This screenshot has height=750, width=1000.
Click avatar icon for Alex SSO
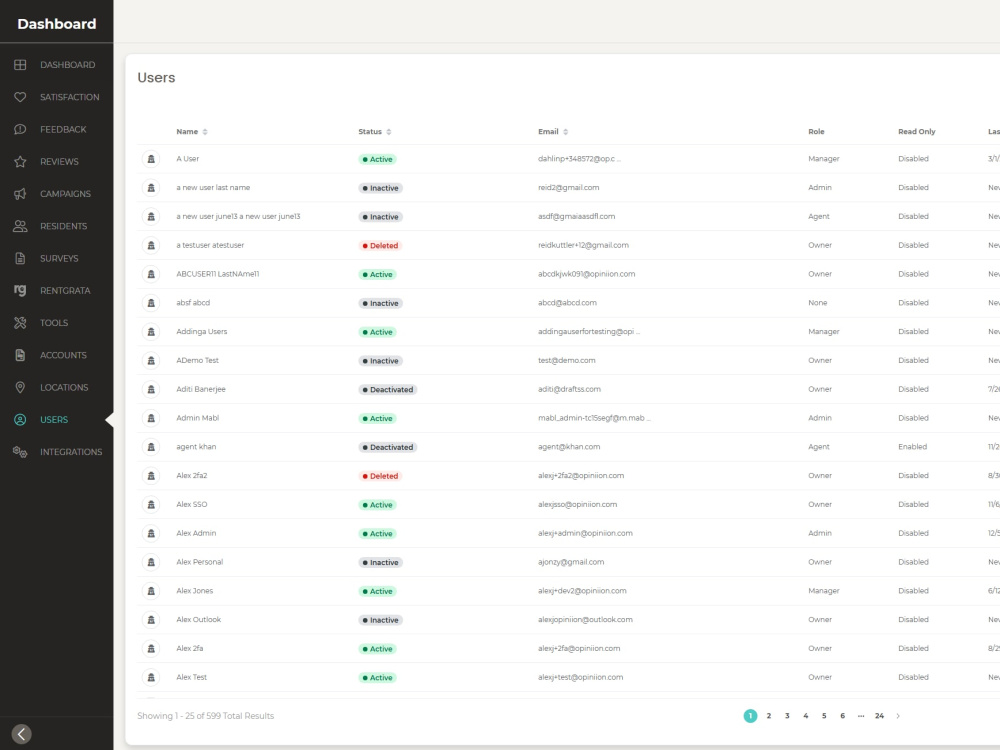pos(151,504)
